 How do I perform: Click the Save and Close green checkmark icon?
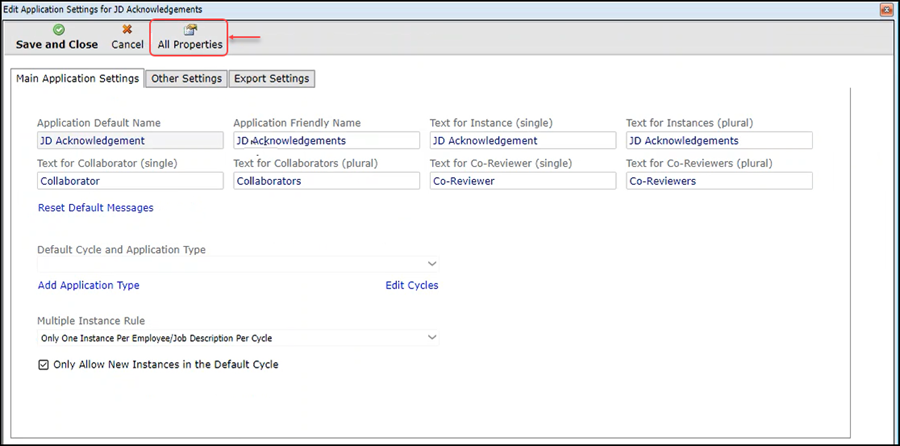click(57, 30)
